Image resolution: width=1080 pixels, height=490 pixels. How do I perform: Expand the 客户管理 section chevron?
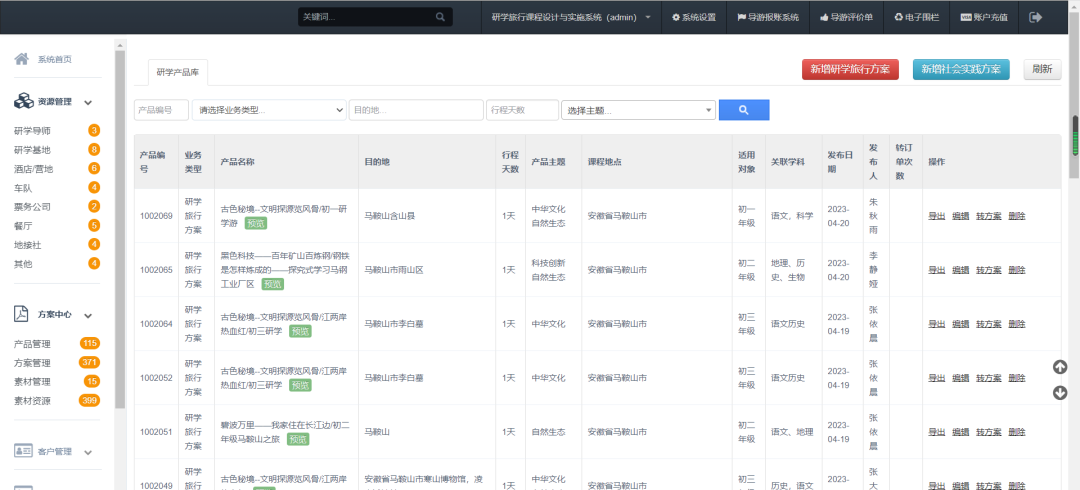pos(88,453)
